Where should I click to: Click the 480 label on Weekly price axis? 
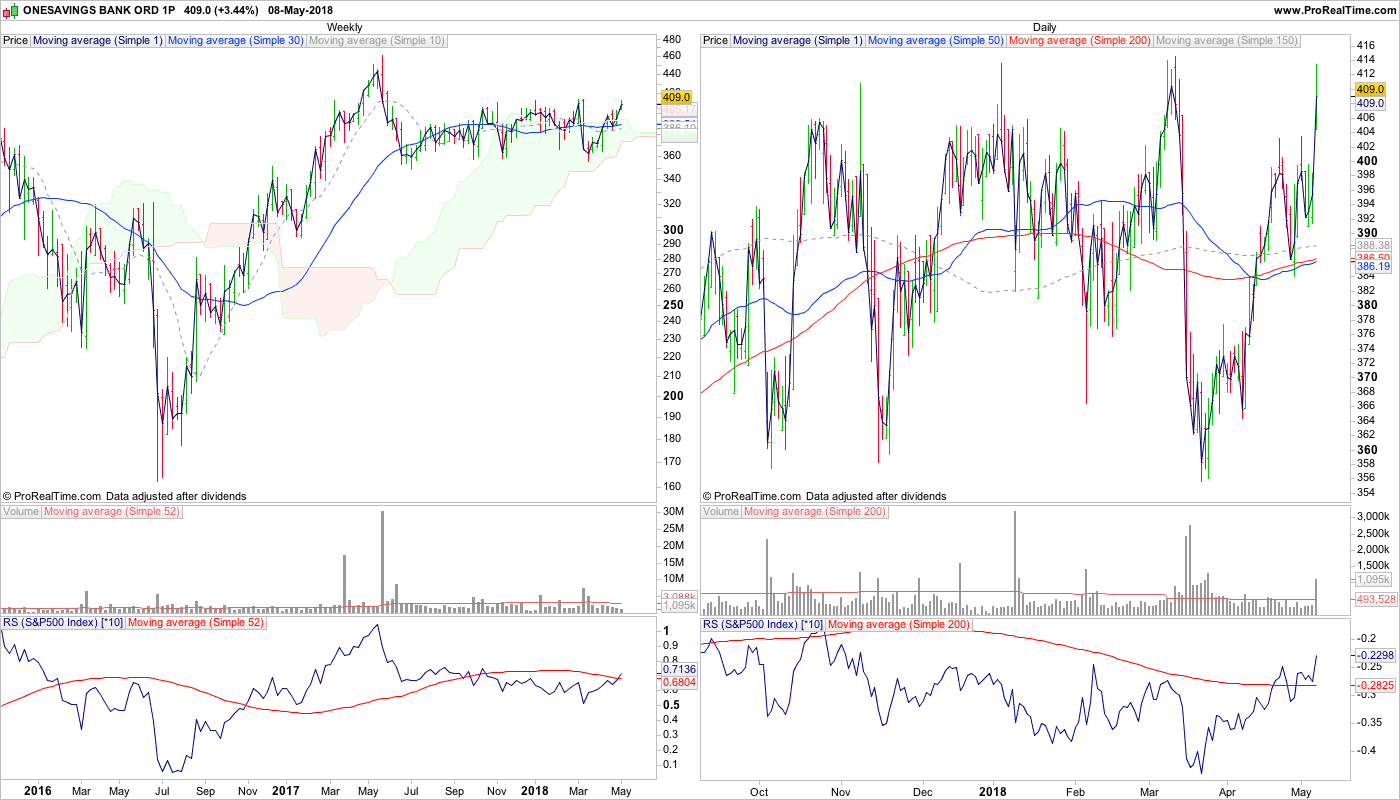click(672, 40)
